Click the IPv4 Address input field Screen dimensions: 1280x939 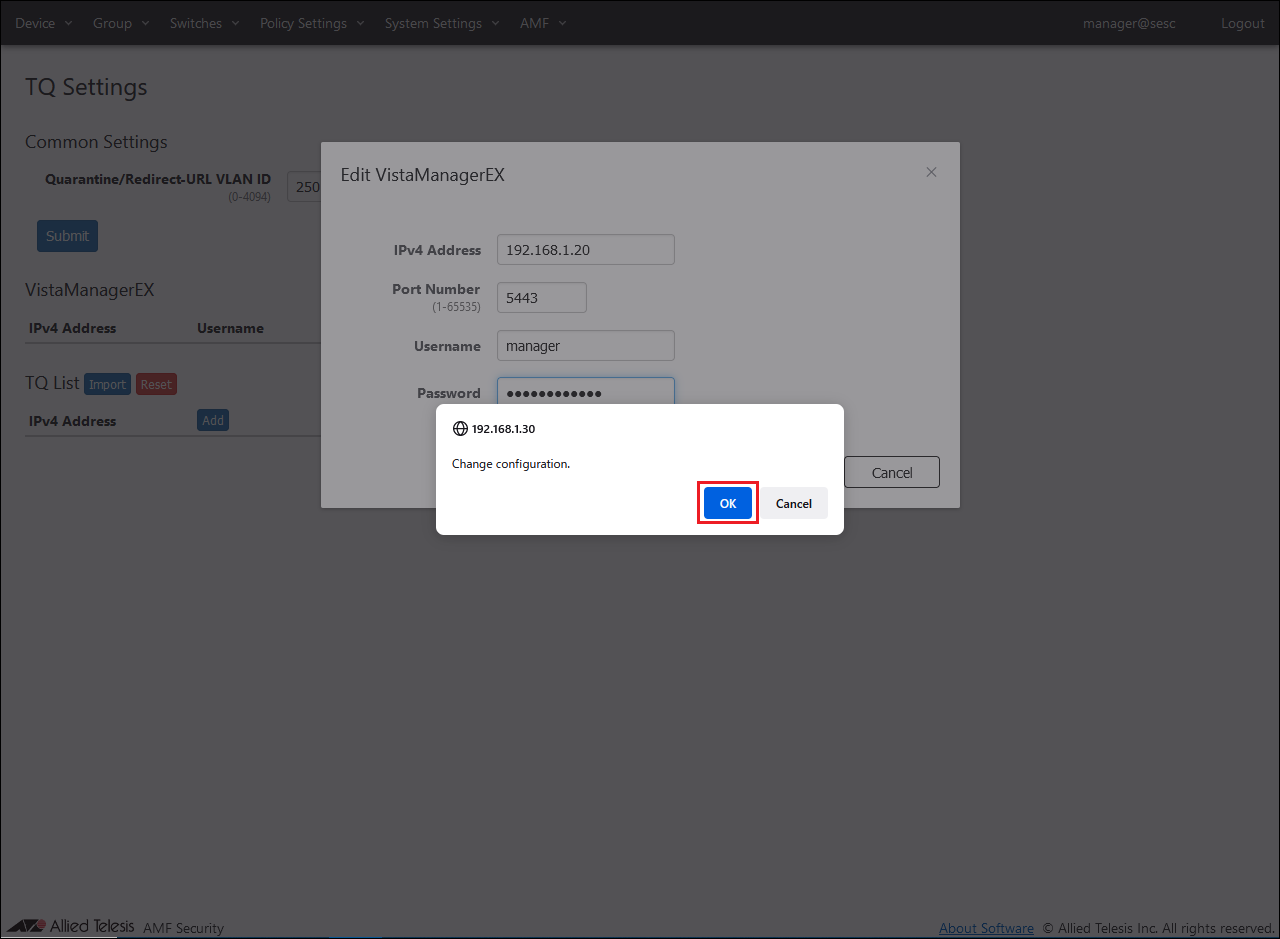click(585, 250)
